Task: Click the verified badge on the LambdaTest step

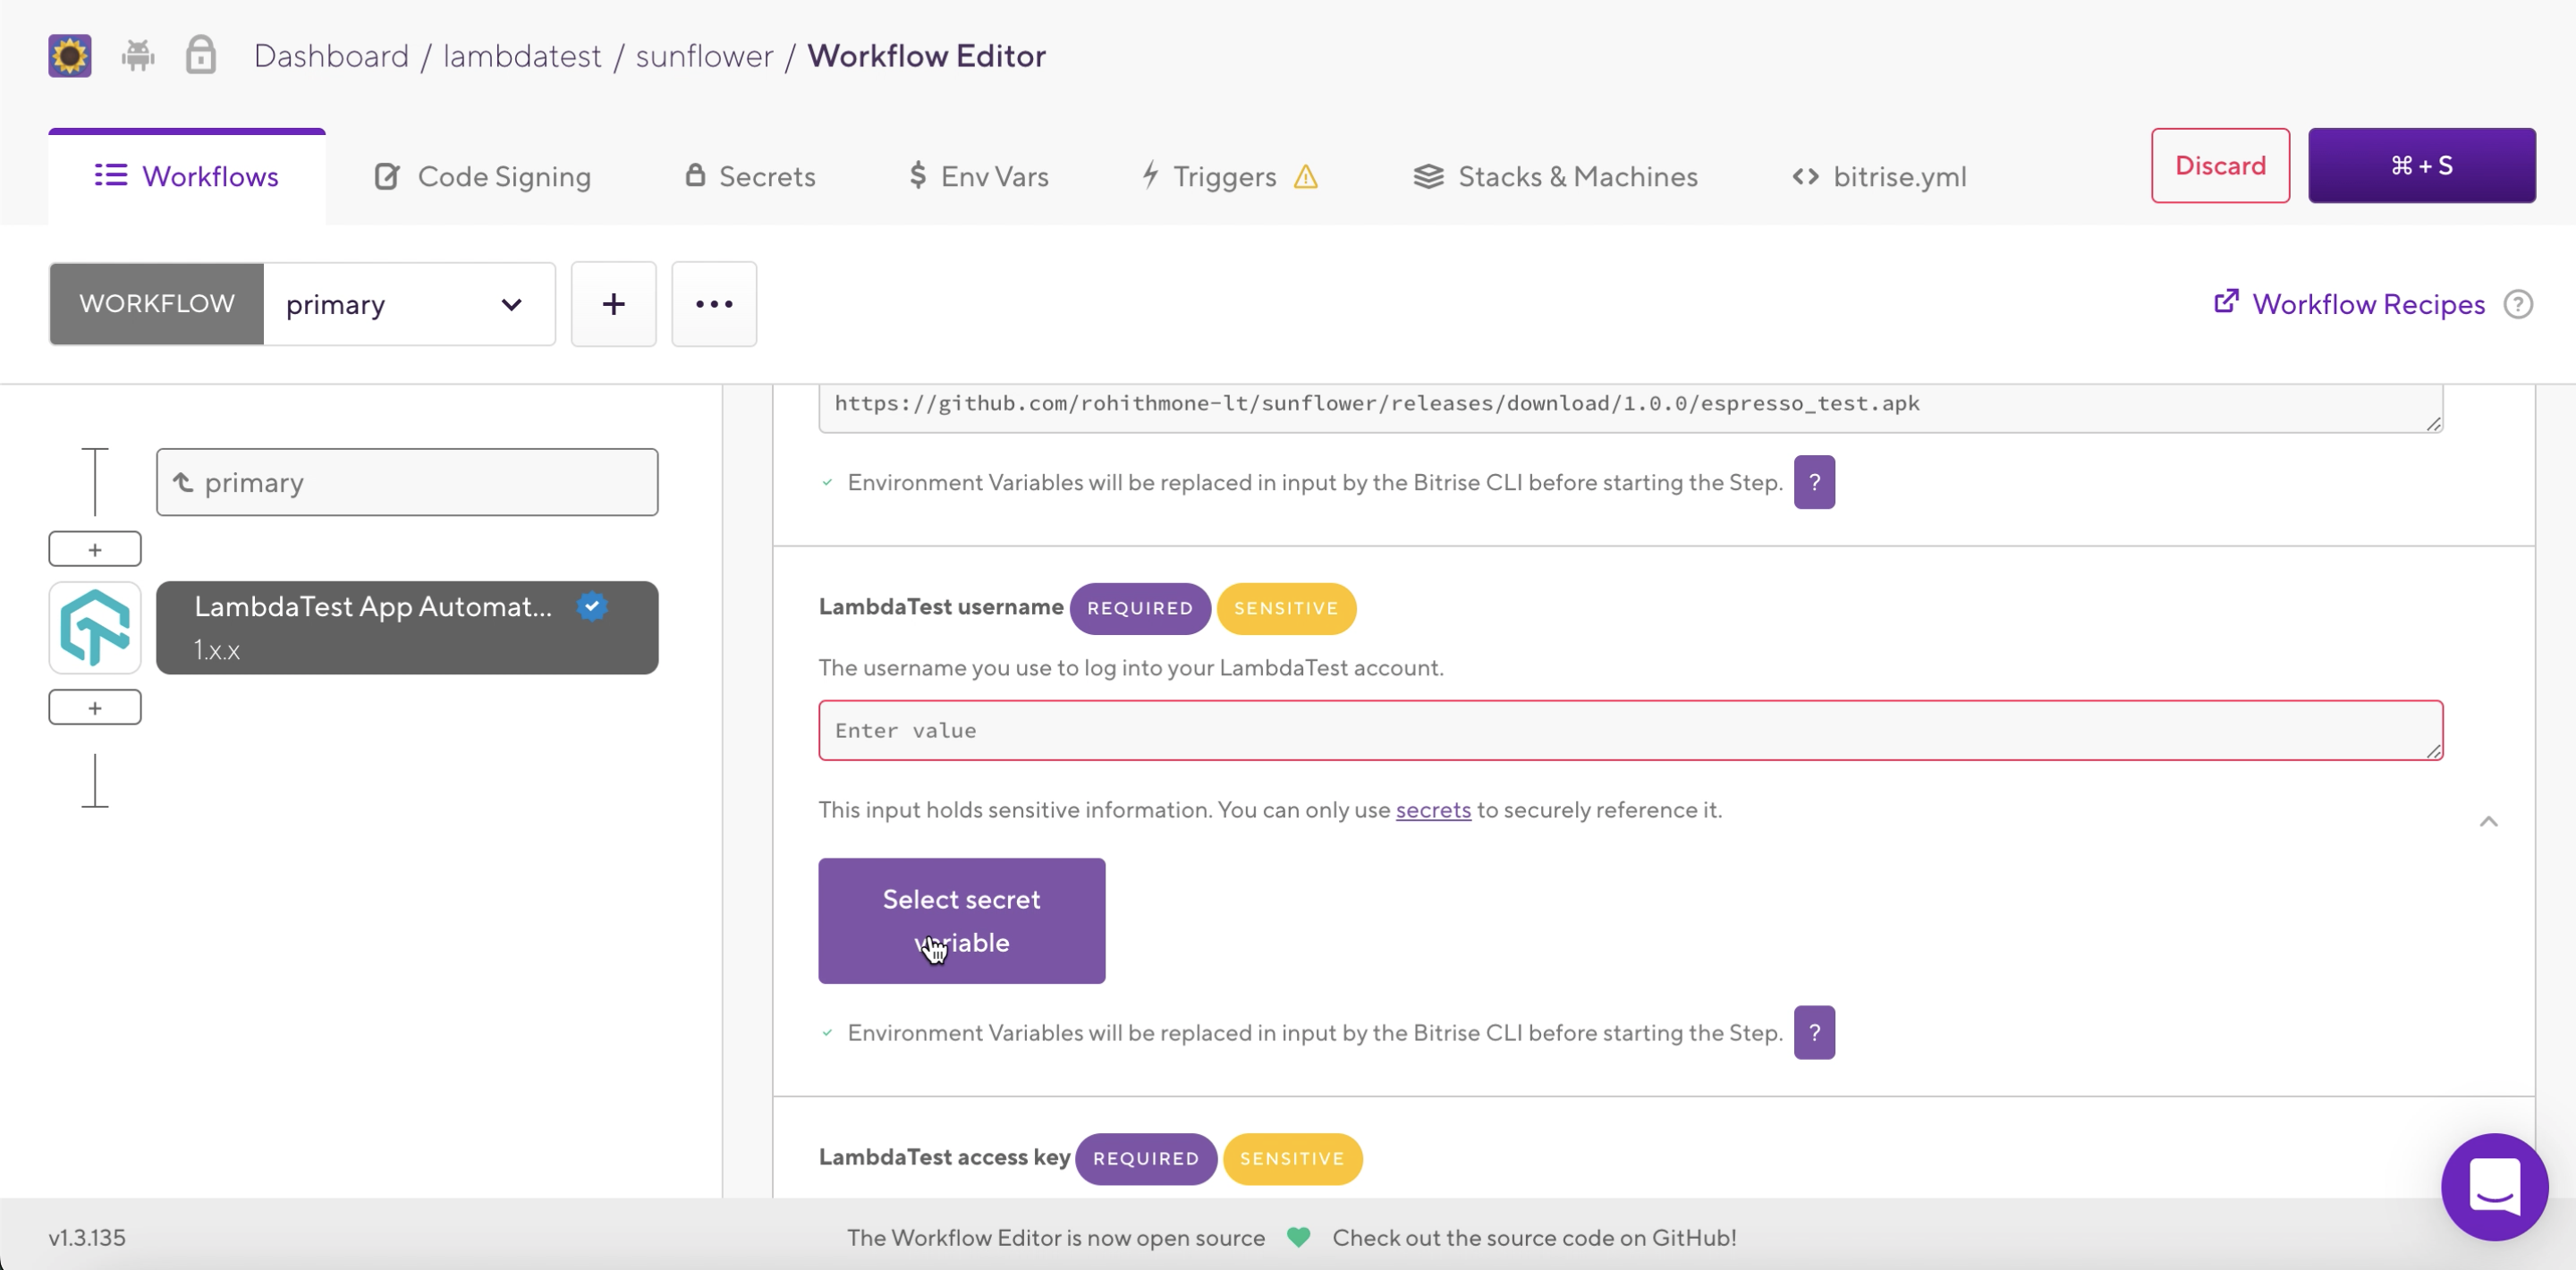Action: click(x=592, y=606)
